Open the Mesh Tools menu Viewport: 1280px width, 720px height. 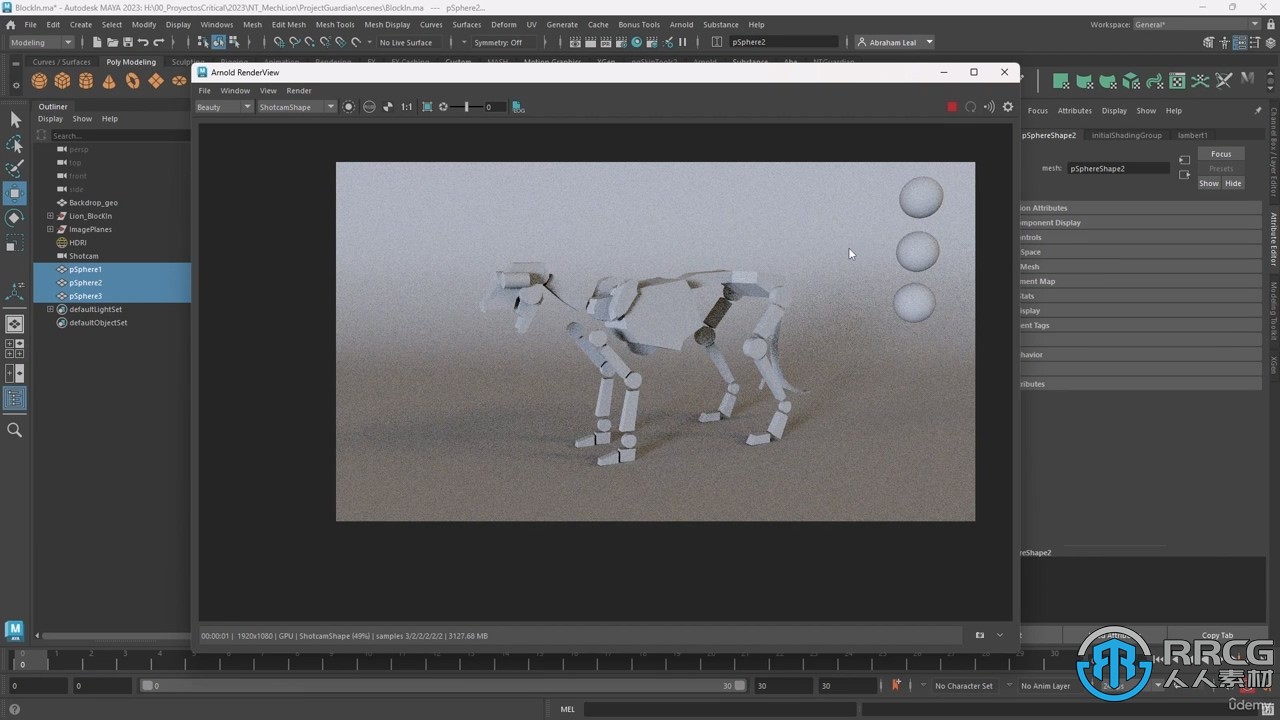coord(335,24)
